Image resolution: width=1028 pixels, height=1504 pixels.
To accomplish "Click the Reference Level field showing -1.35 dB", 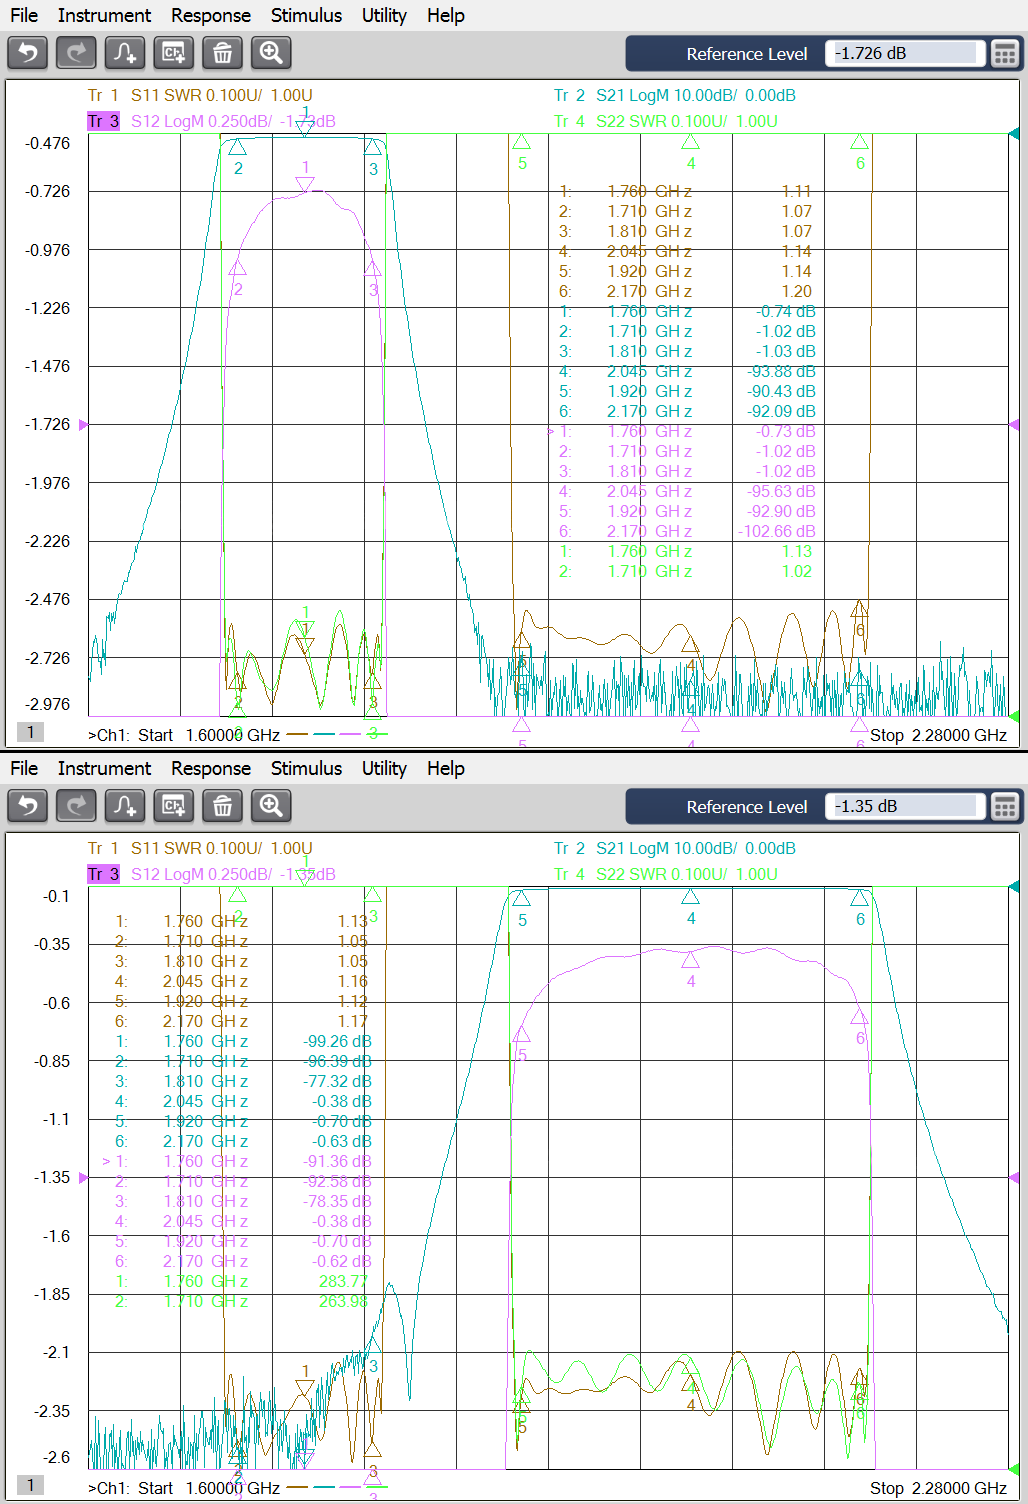I will [904, 807].
